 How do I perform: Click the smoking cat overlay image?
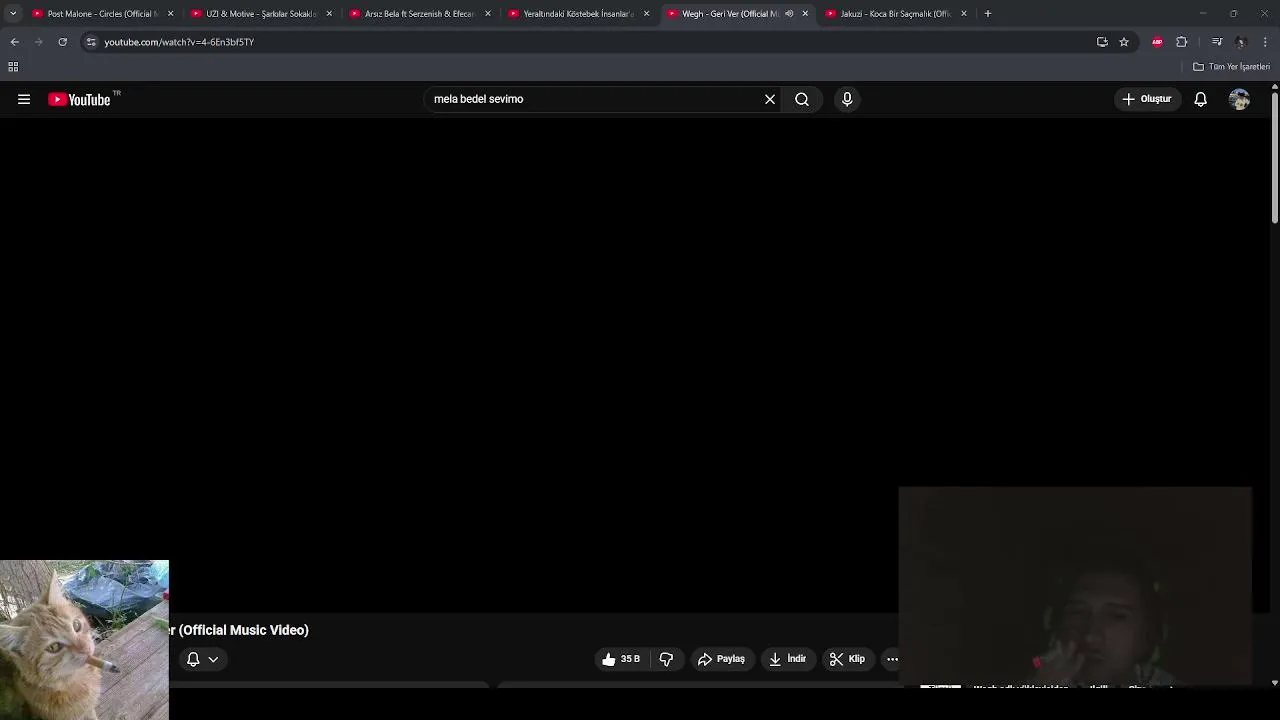coord(84,640)
